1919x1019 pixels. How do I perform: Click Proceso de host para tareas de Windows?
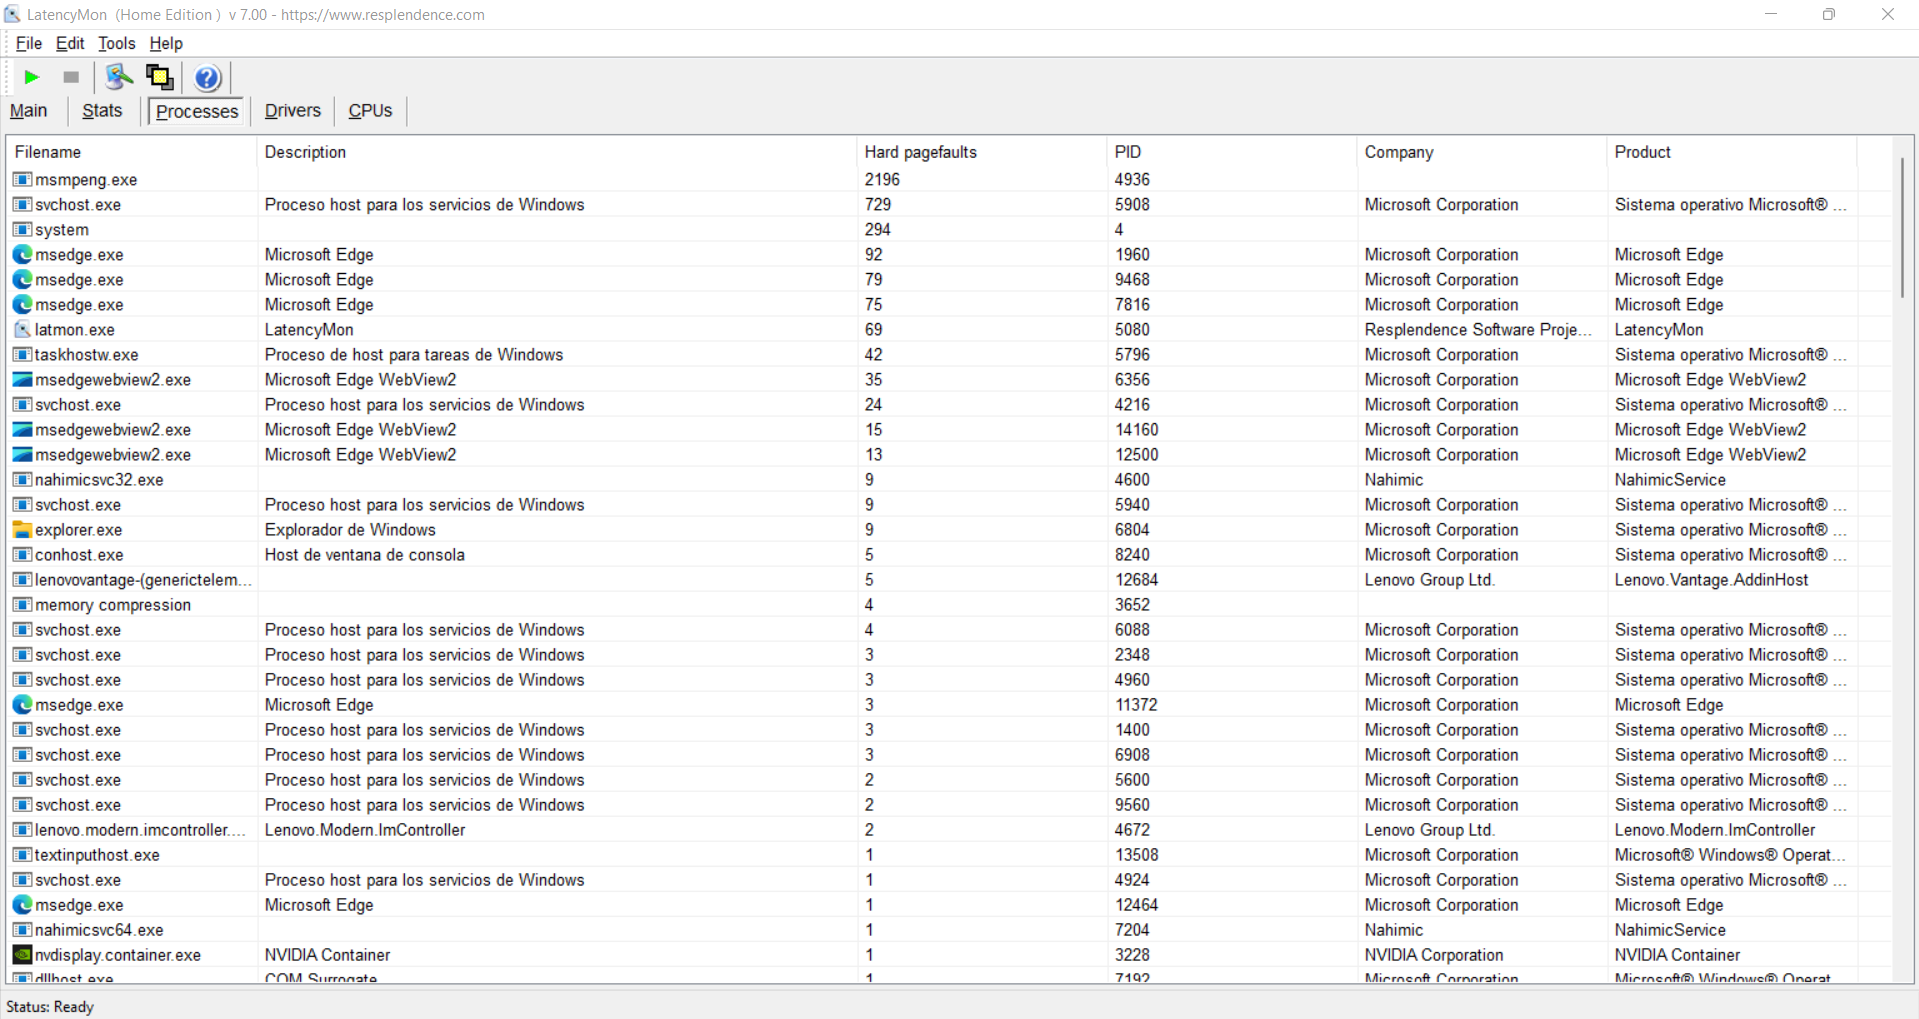tap(414, 355)
